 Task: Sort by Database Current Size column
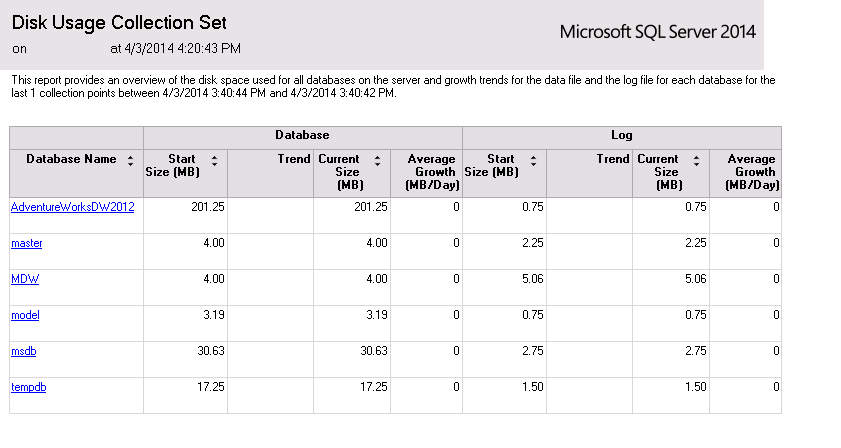coord(377,160)
